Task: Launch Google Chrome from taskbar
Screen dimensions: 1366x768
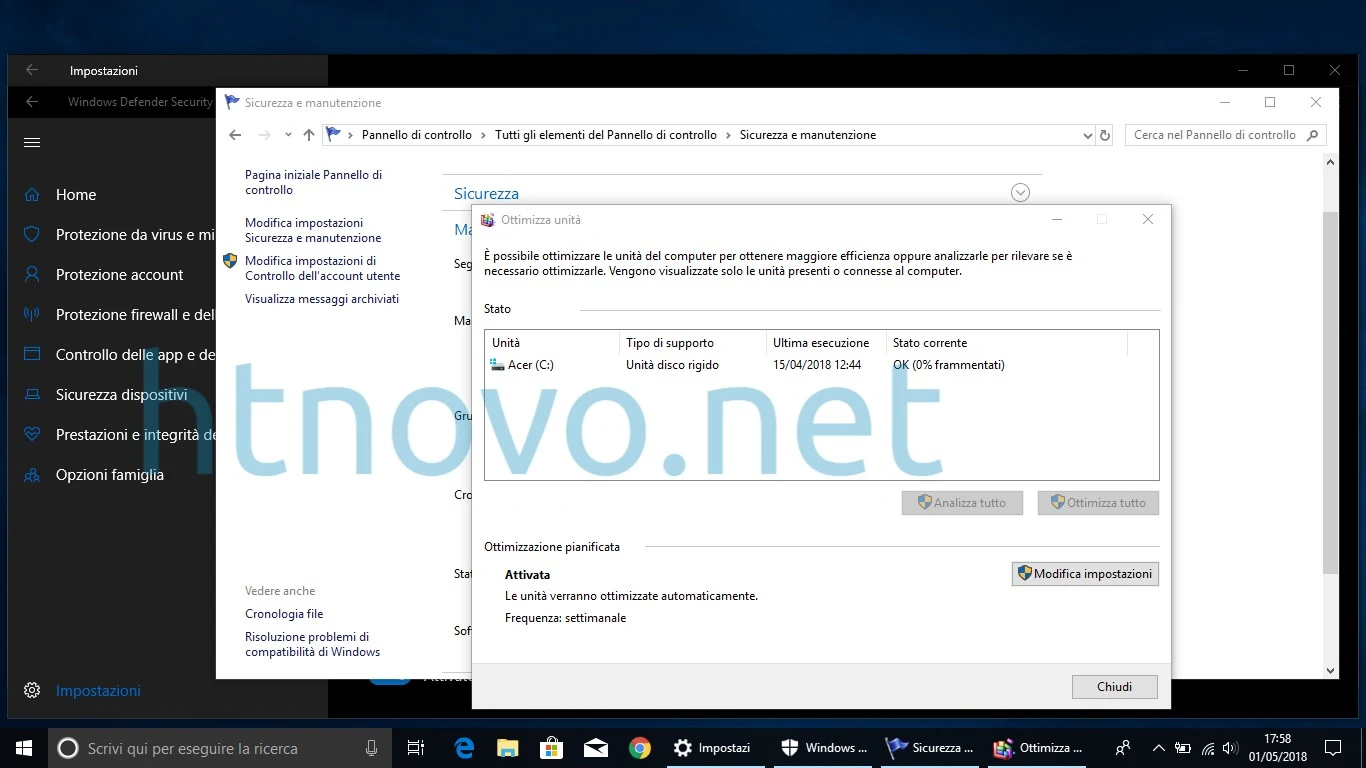Action: pyautogui.click(x=640, y=748)
